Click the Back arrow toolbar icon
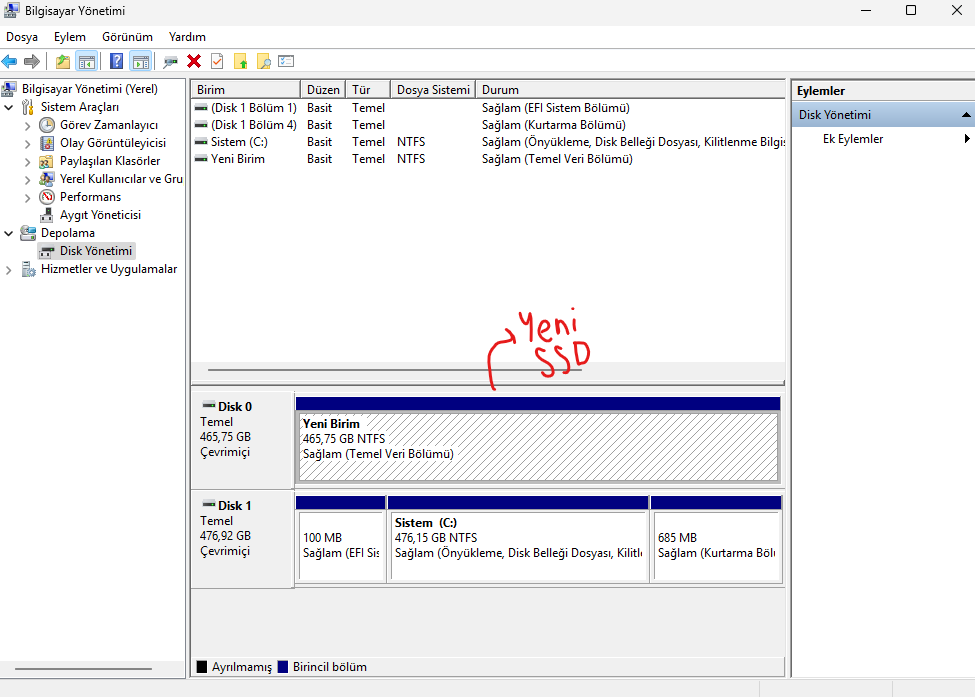 click(x=9, y=62)
